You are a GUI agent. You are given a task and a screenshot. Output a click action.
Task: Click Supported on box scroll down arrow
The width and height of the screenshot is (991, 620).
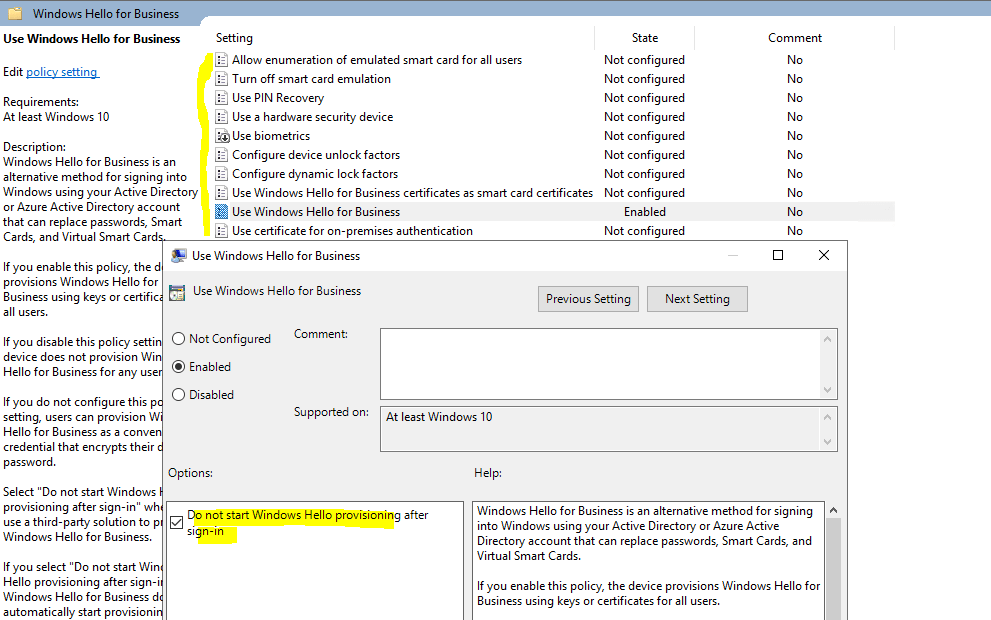[x=827, y=442]
